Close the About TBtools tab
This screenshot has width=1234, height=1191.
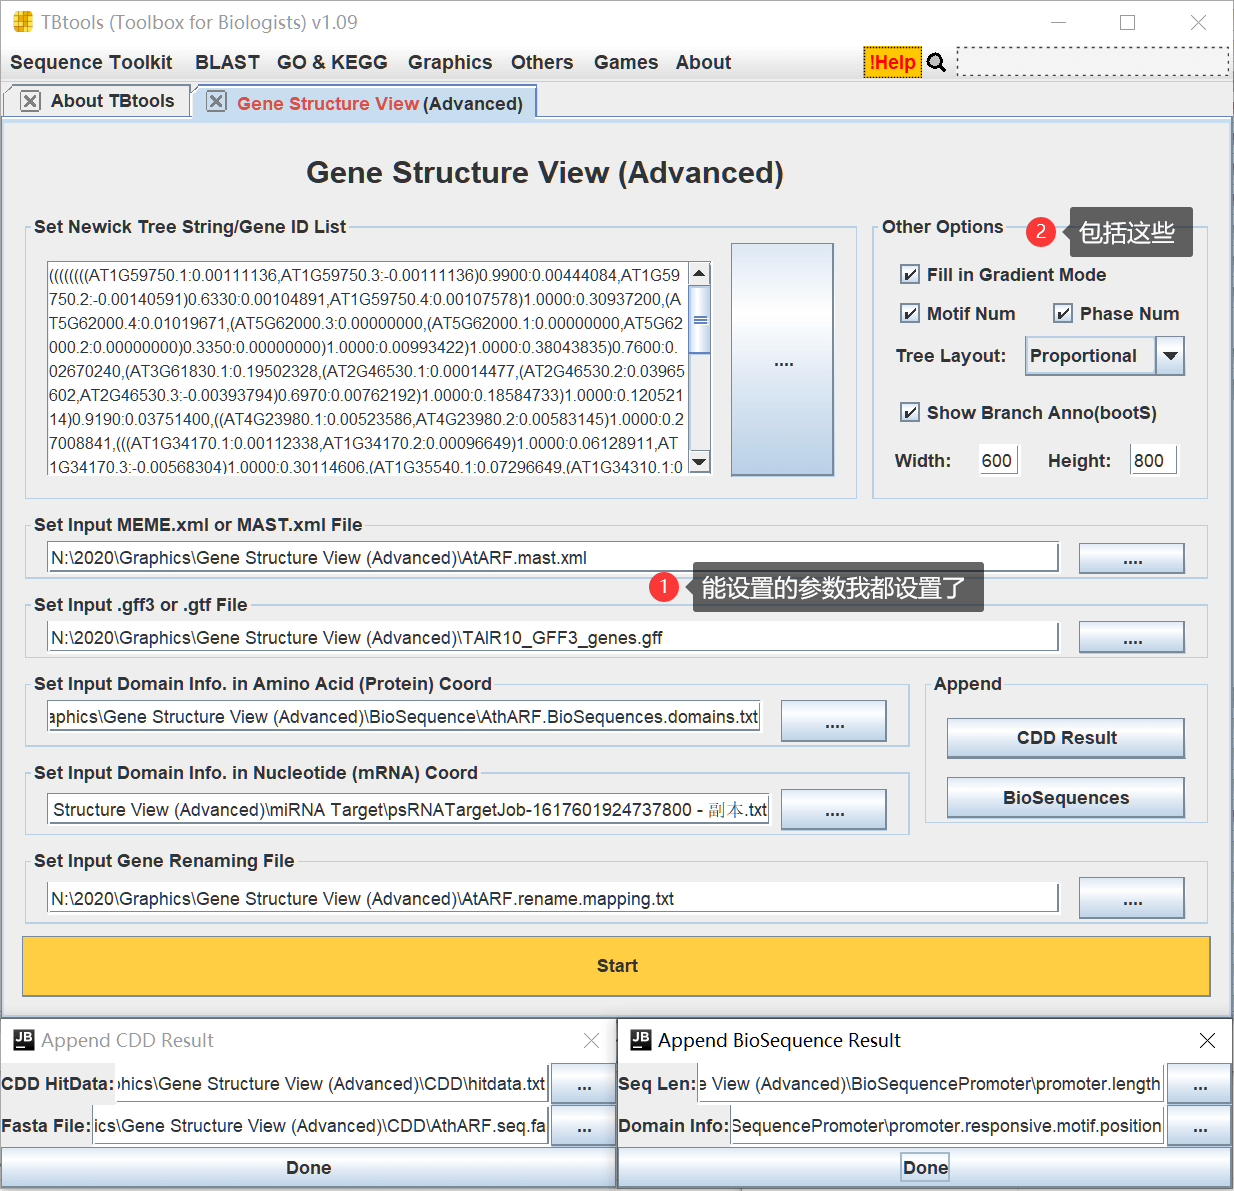pyautogui.click(x=30, y=101)
